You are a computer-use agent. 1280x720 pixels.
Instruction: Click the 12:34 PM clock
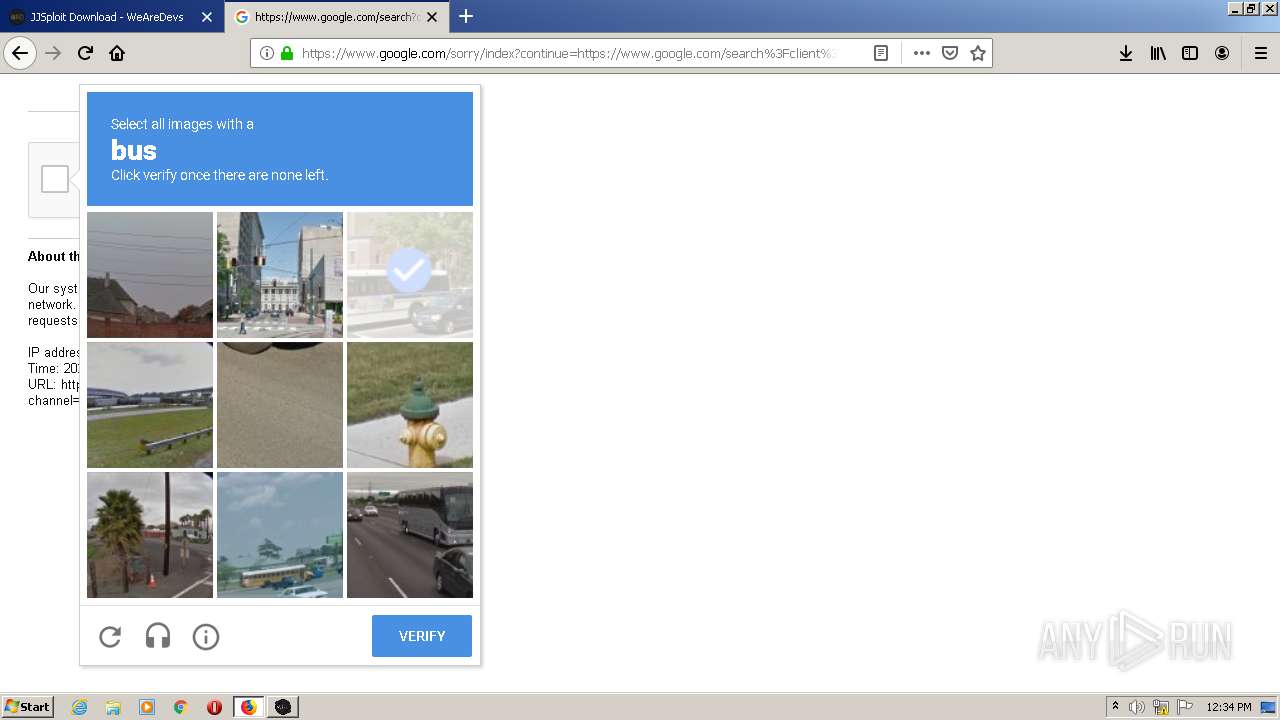click(x=1229, y=707)
